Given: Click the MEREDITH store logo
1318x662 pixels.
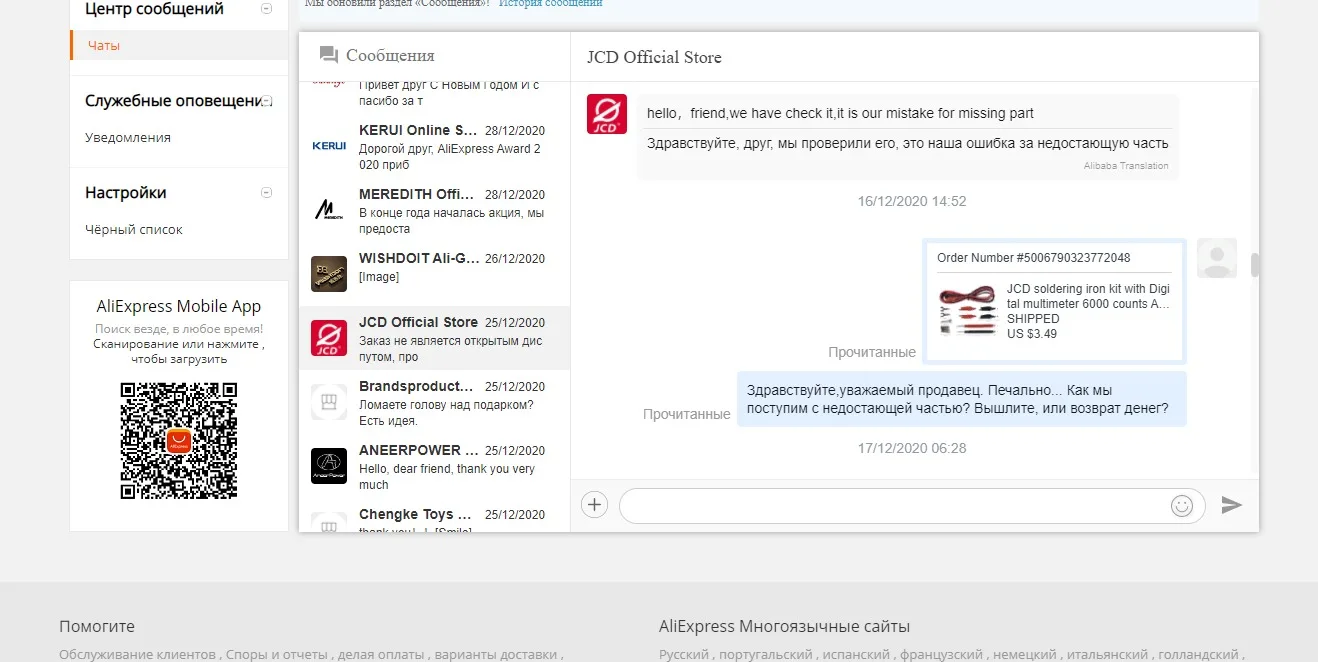Looking at the screenshot, I should 329,210.
